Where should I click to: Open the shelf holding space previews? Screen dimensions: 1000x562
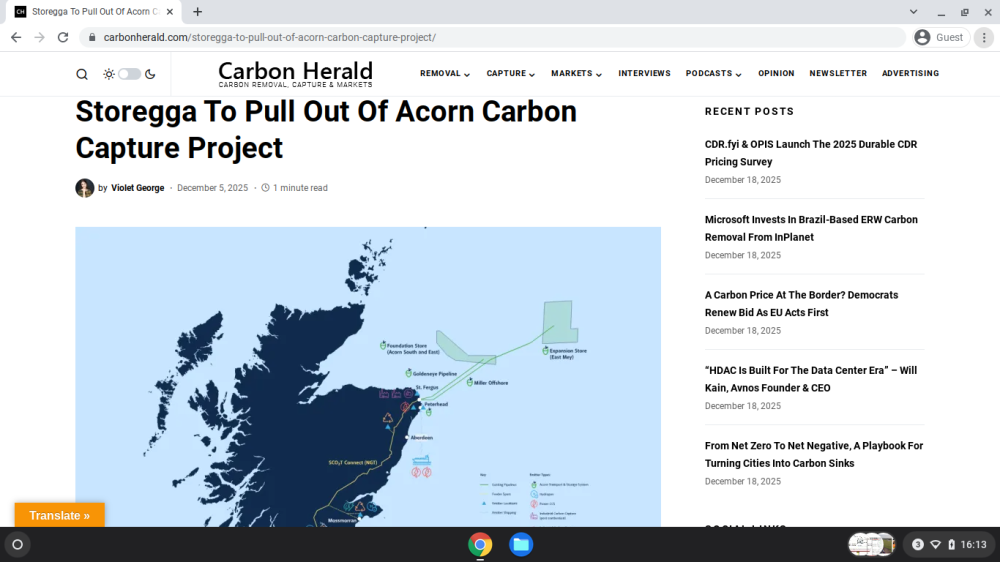tap(871, 545)
